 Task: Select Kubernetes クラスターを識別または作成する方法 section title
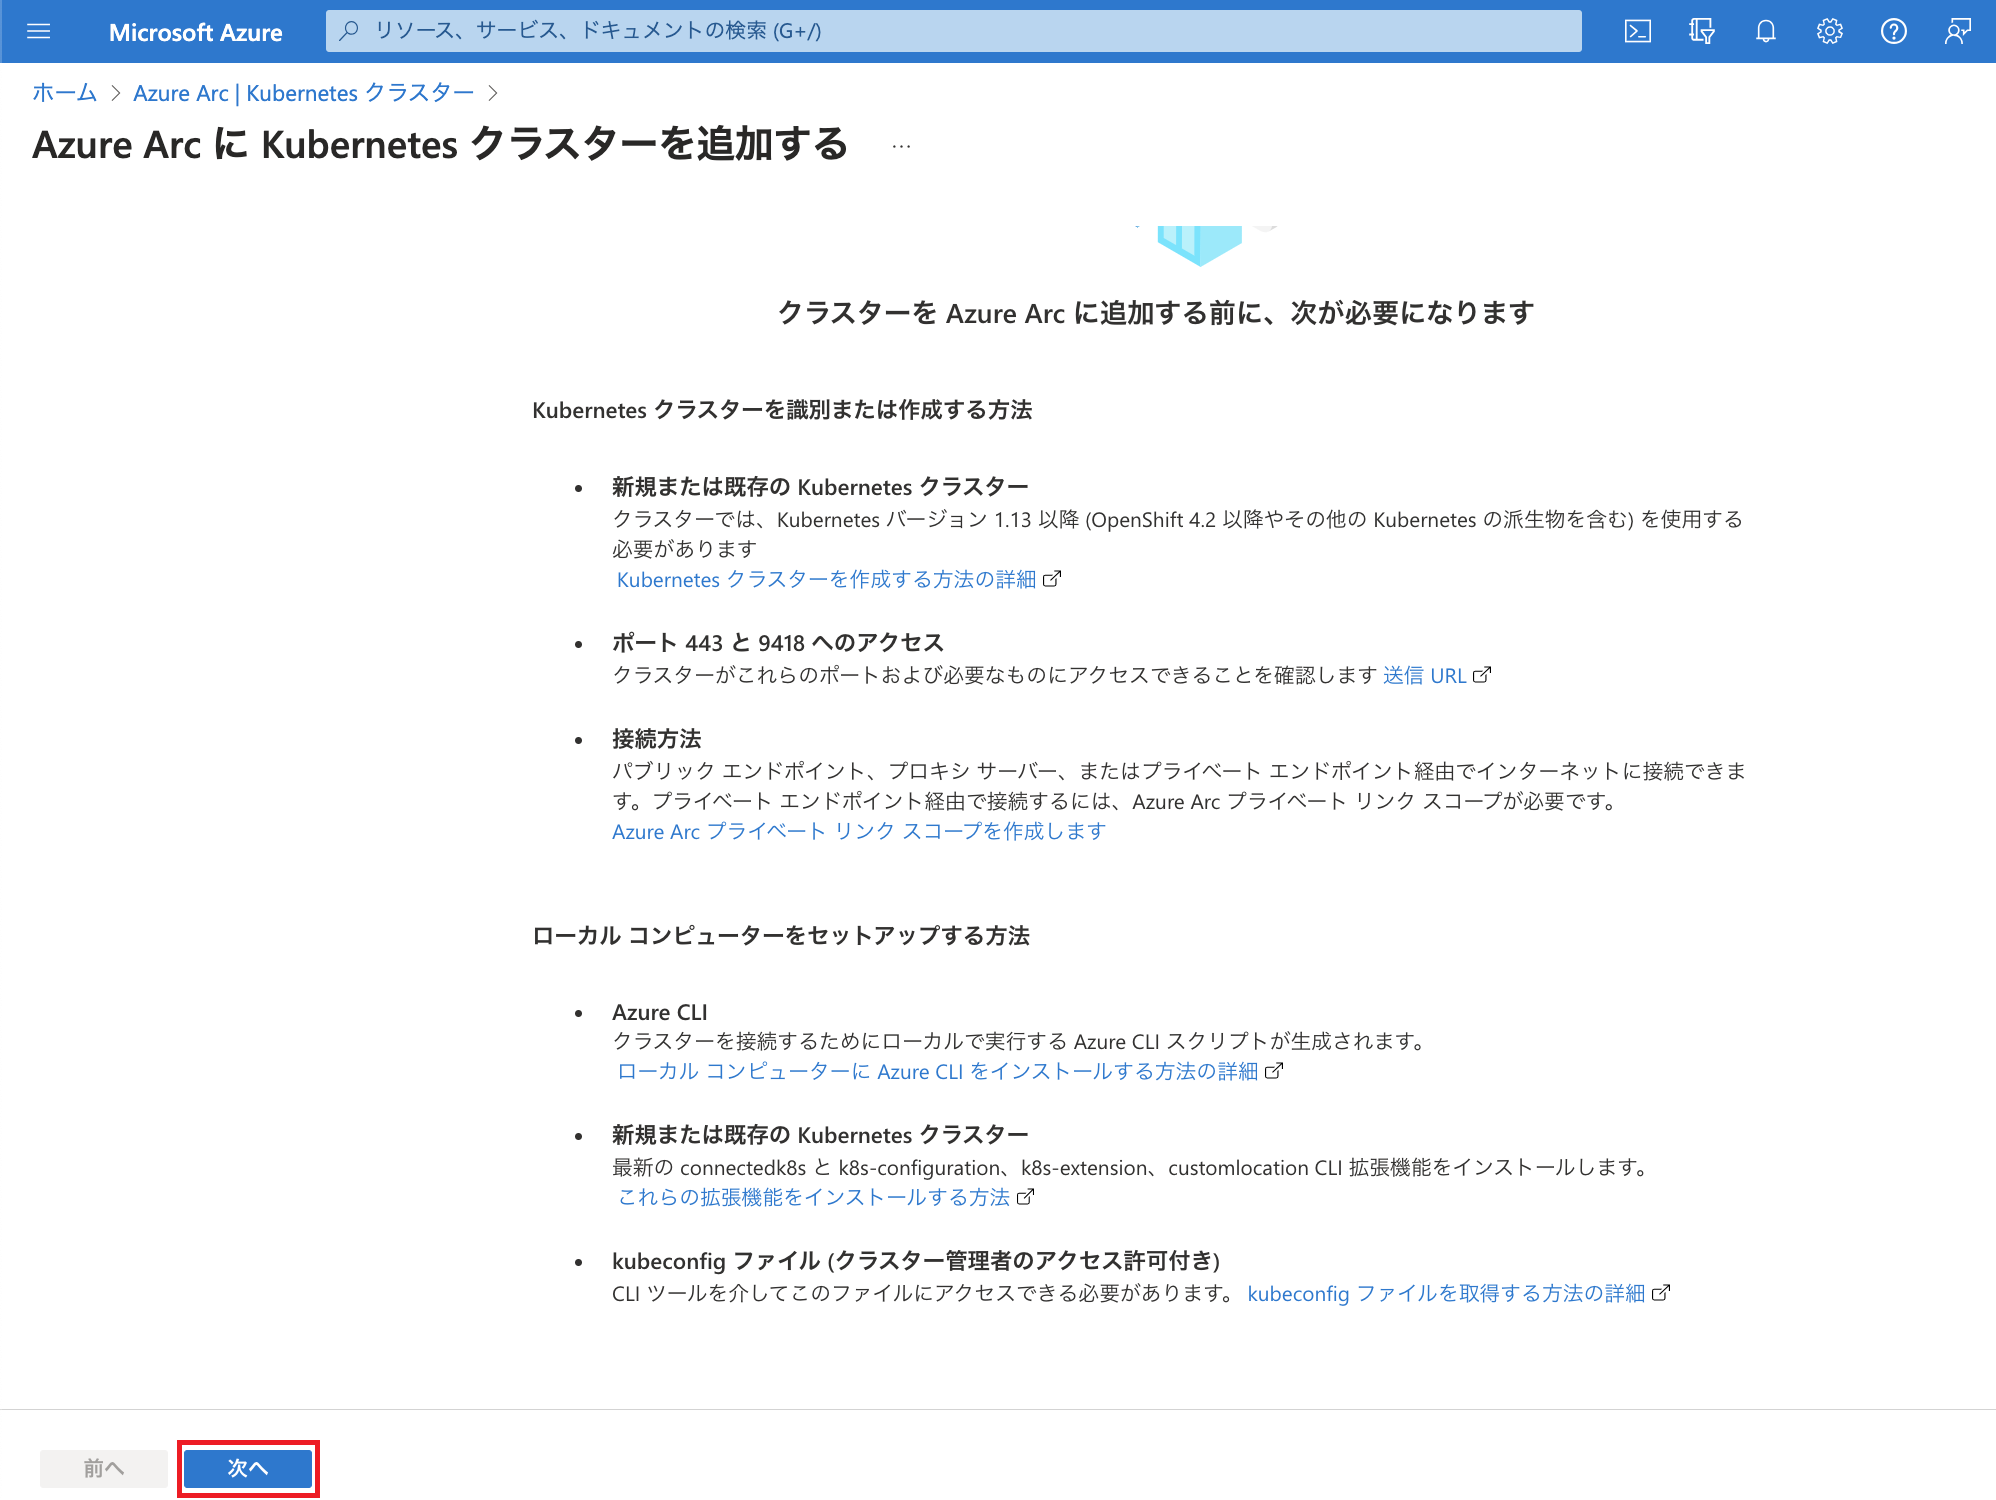(782, 409)
